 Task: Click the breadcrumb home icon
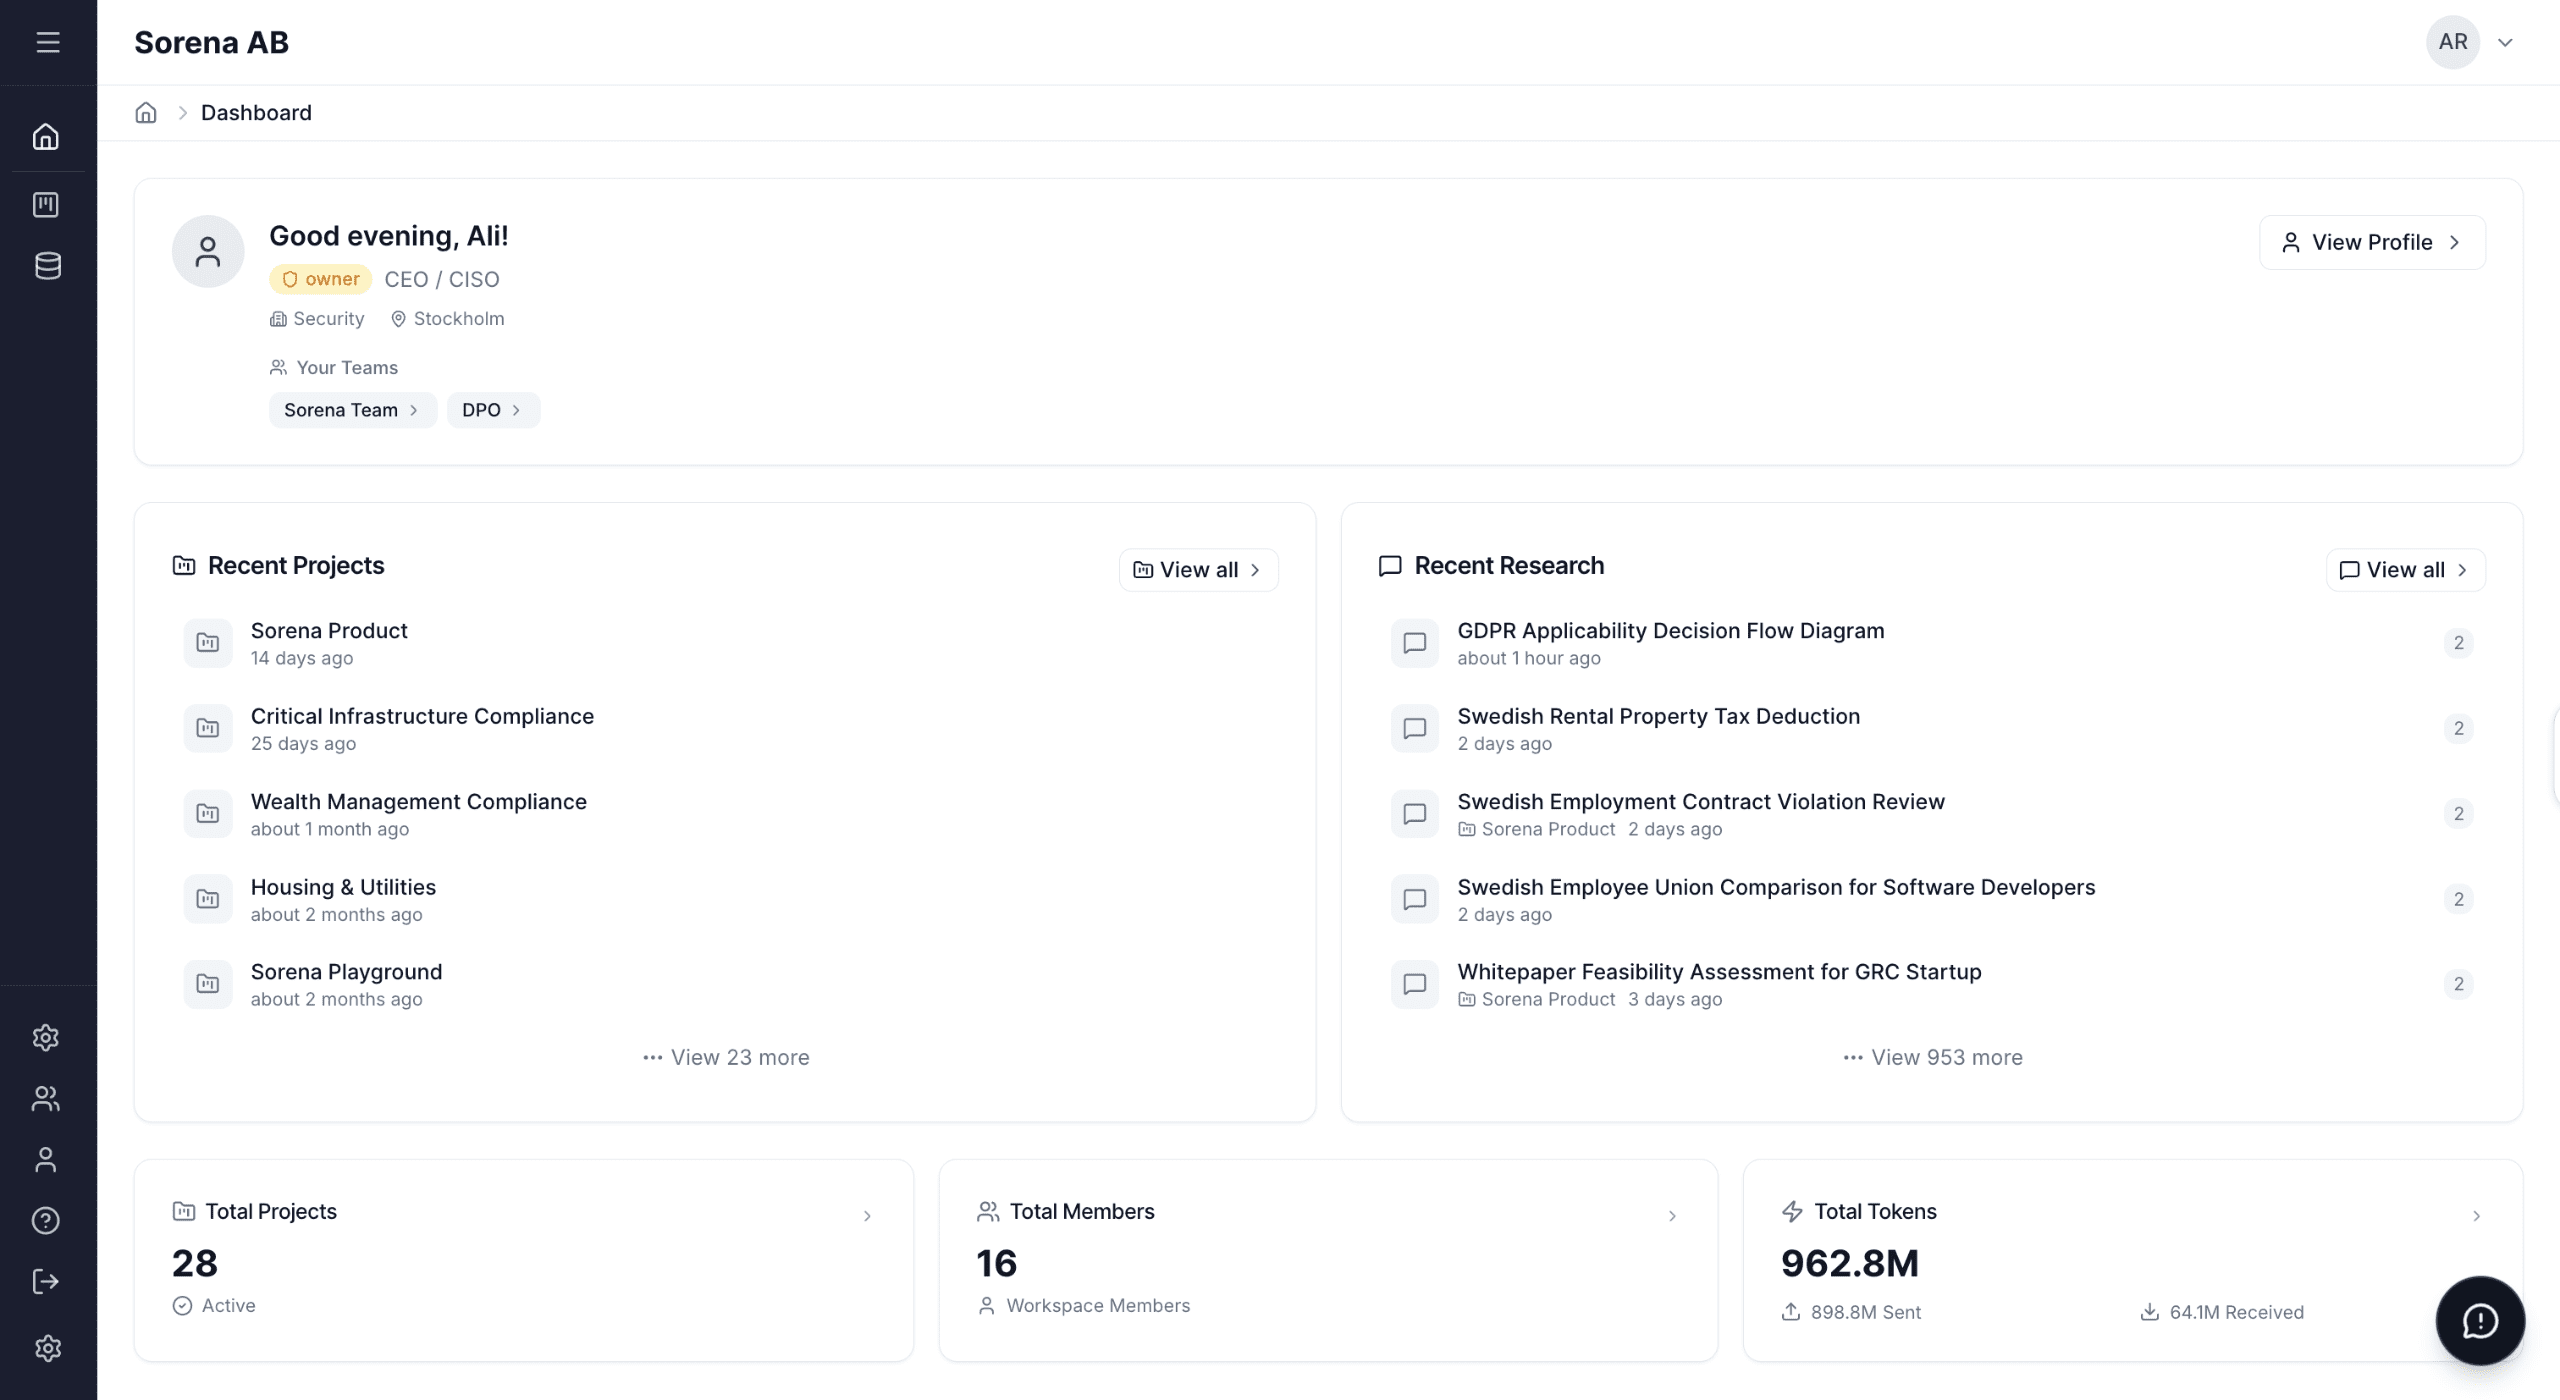[x=146, y=113]
